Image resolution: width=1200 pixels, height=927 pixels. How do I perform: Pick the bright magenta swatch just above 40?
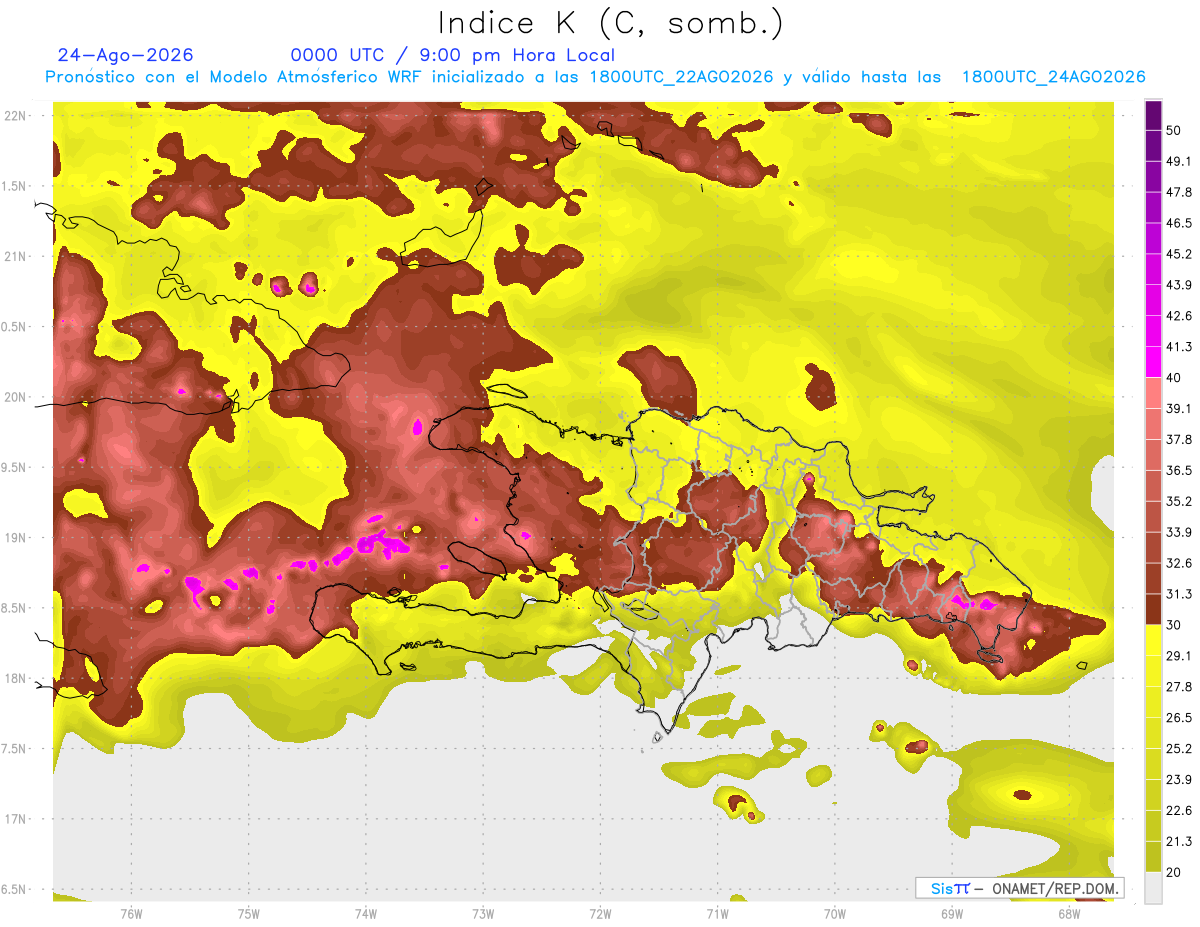coord(1154,362)
